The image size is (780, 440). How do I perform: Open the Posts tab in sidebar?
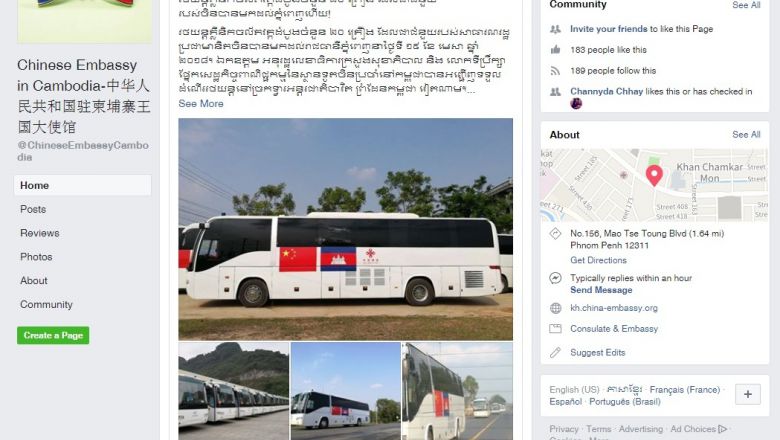tap(33, 209)
